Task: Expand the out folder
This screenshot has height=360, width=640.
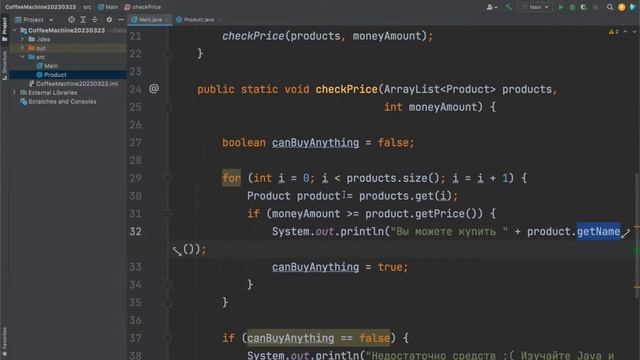Action: coord(22,48)
